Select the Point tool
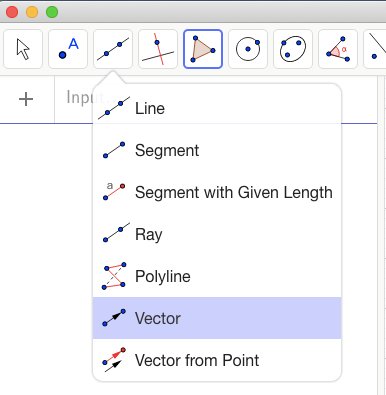Viewport: 386px width, 395px height. [68, 49]
